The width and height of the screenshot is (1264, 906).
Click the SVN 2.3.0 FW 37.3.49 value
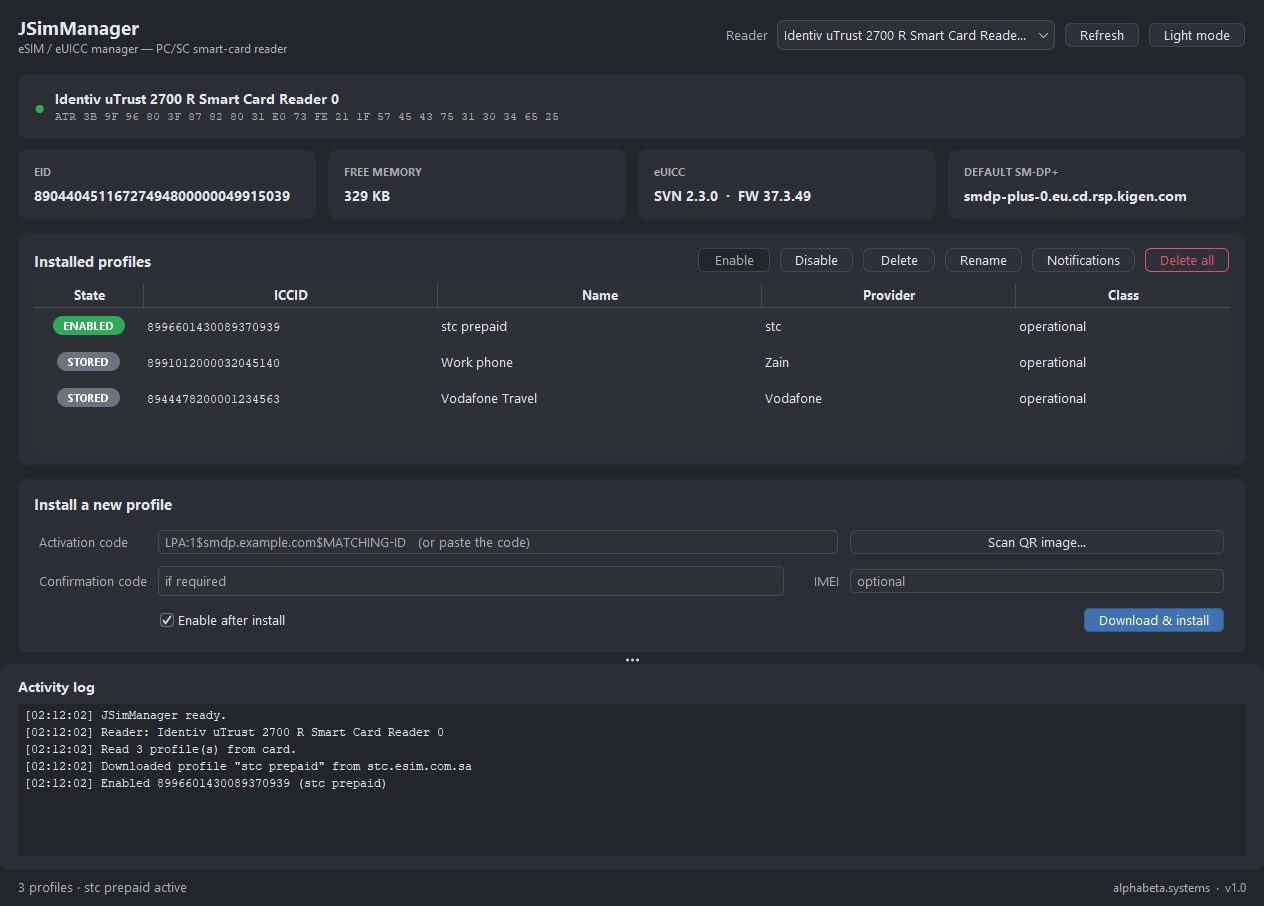pos(732,196)
